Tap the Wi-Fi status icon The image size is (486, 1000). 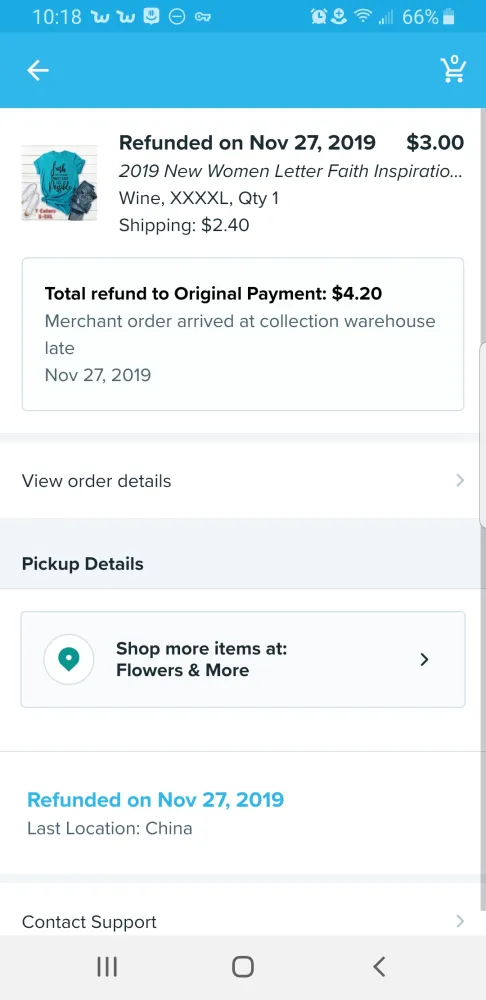364,17
